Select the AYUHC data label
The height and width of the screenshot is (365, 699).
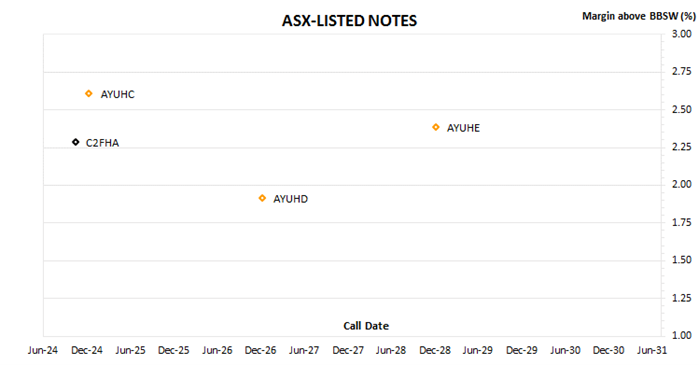point(118,94)
